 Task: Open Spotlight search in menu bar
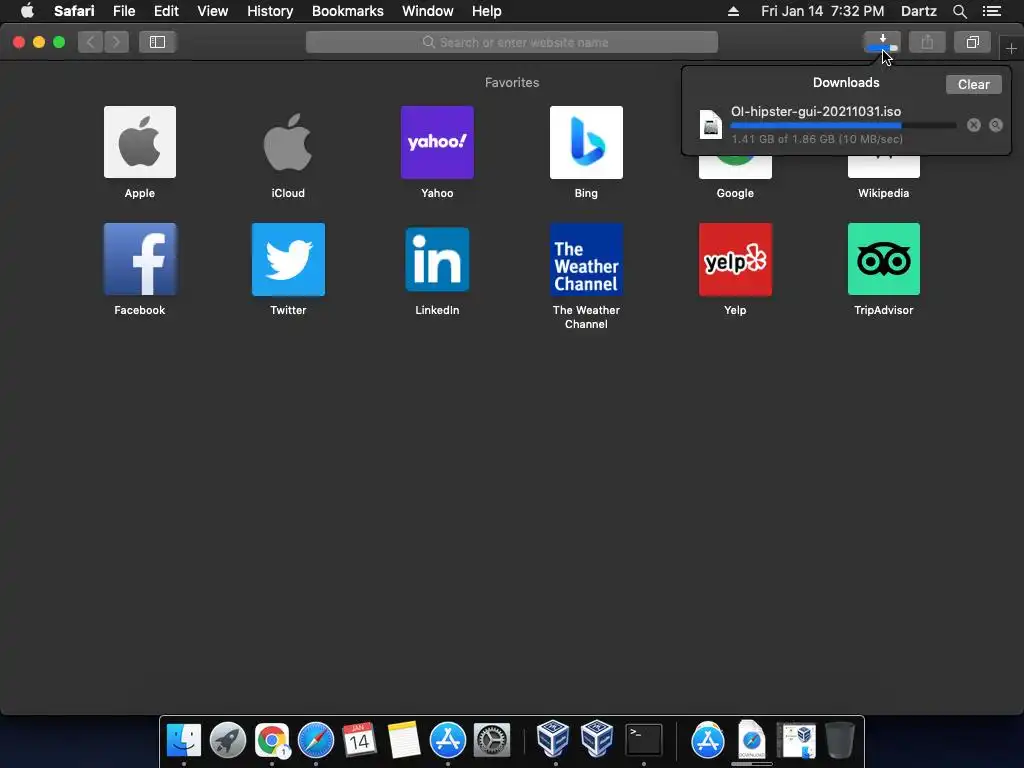pos(959,11)
